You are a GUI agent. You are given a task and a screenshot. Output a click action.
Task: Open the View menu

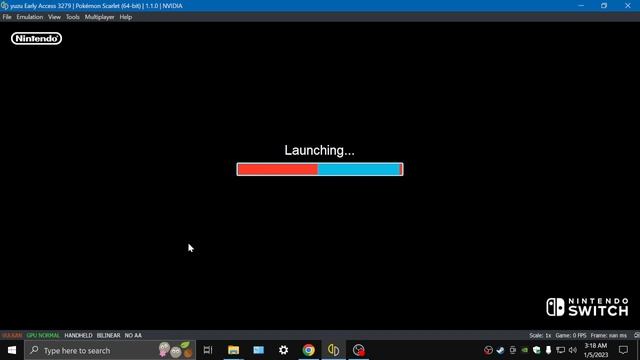pyautogui.click(x=54, y=17)
